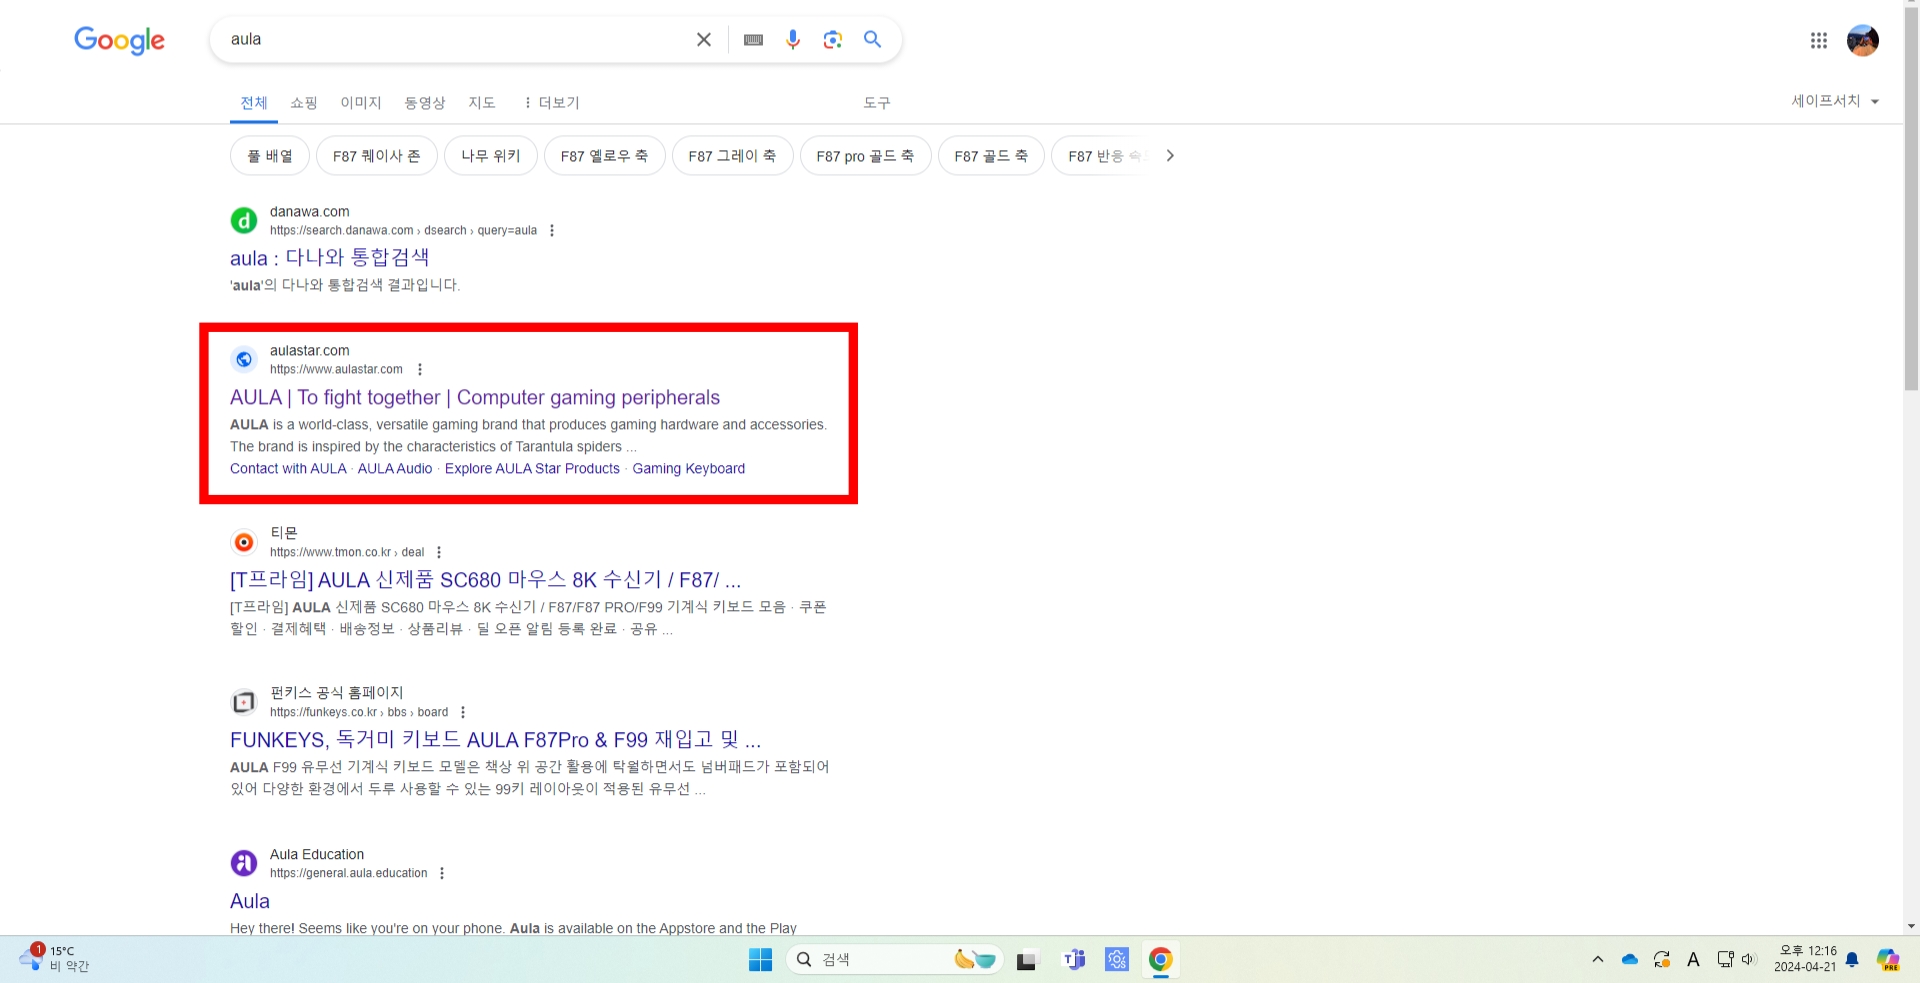
Task: Open the on-screen keyboard input tool
Action: pyautogui.click(x=754, y=39)
